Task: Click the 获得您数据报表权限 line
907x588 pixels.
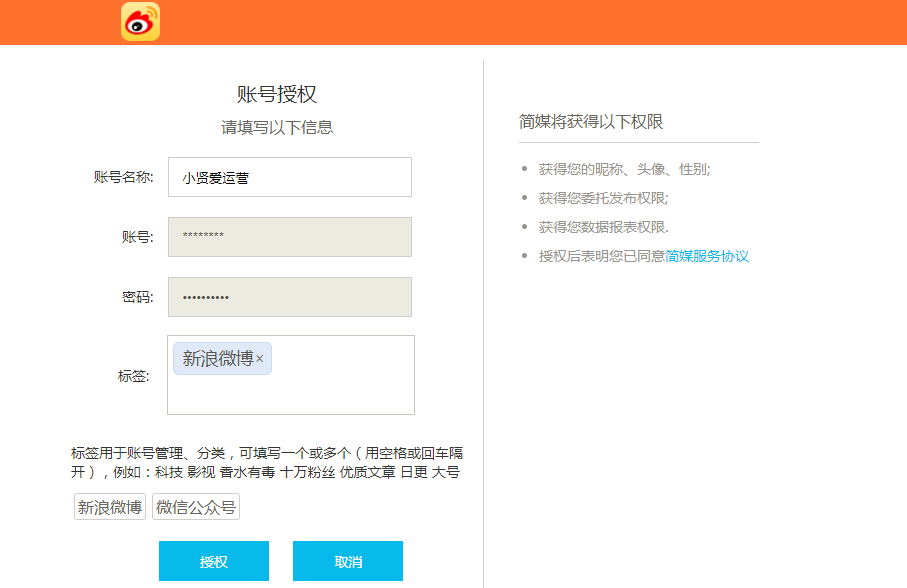Action: pyautogui.click(x=603, y=227)
